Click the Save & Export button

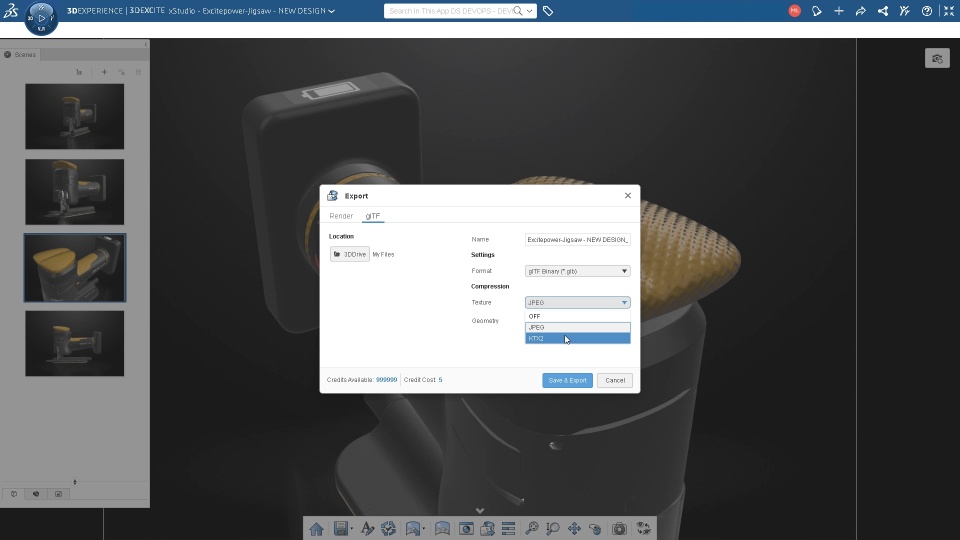pyautogui.click(x=568, y=380)
